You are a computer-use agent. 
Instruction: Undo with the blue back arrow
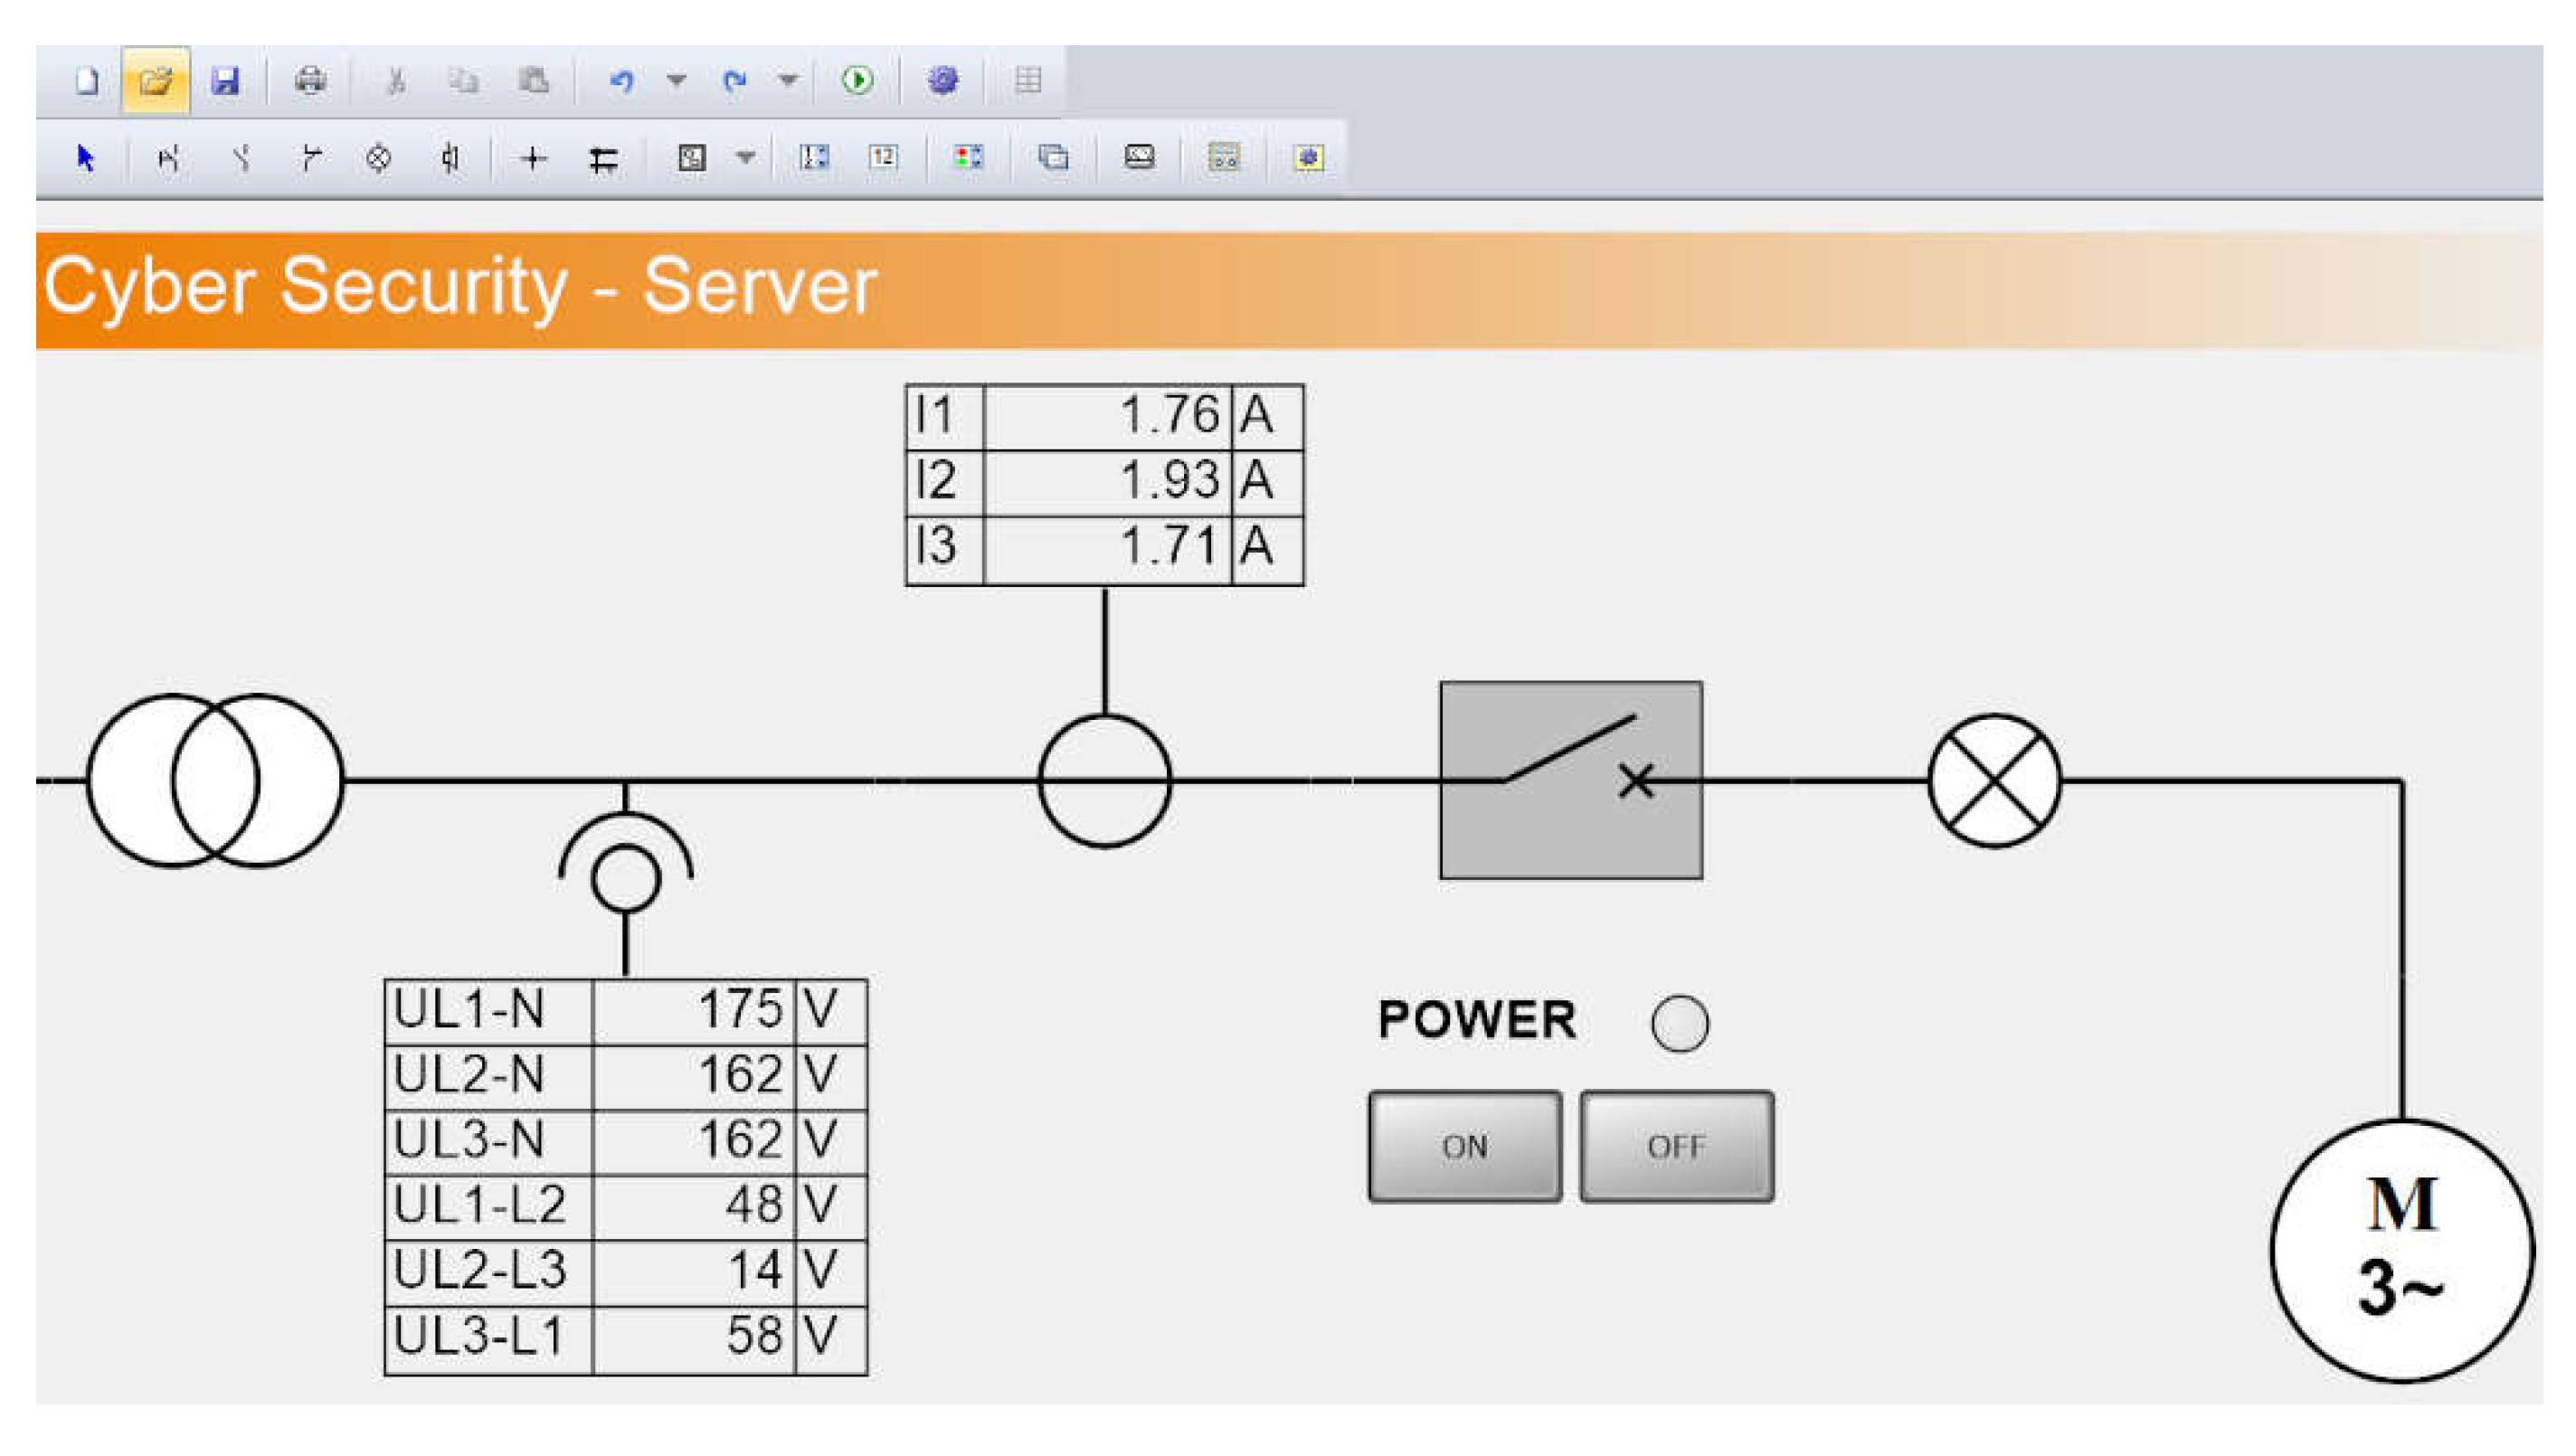pyautogui.click(x=622, y=80)
